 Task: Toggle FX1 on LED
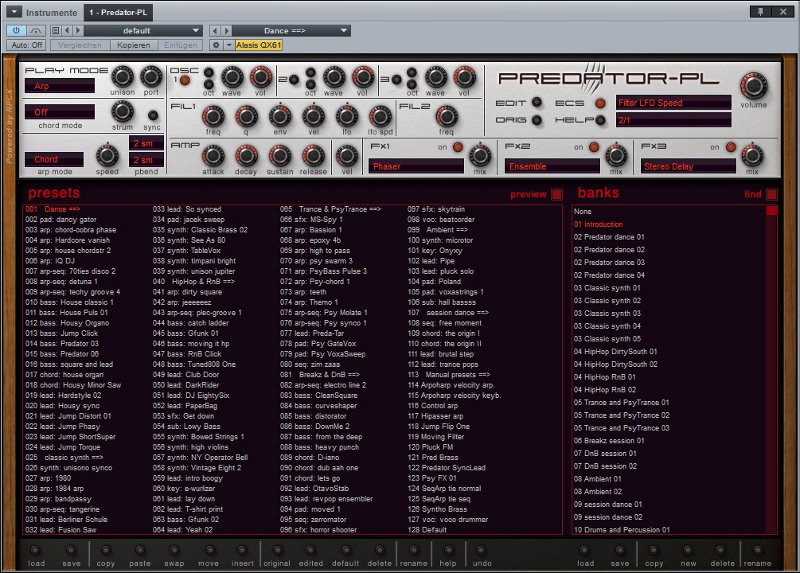click(458, 147)
